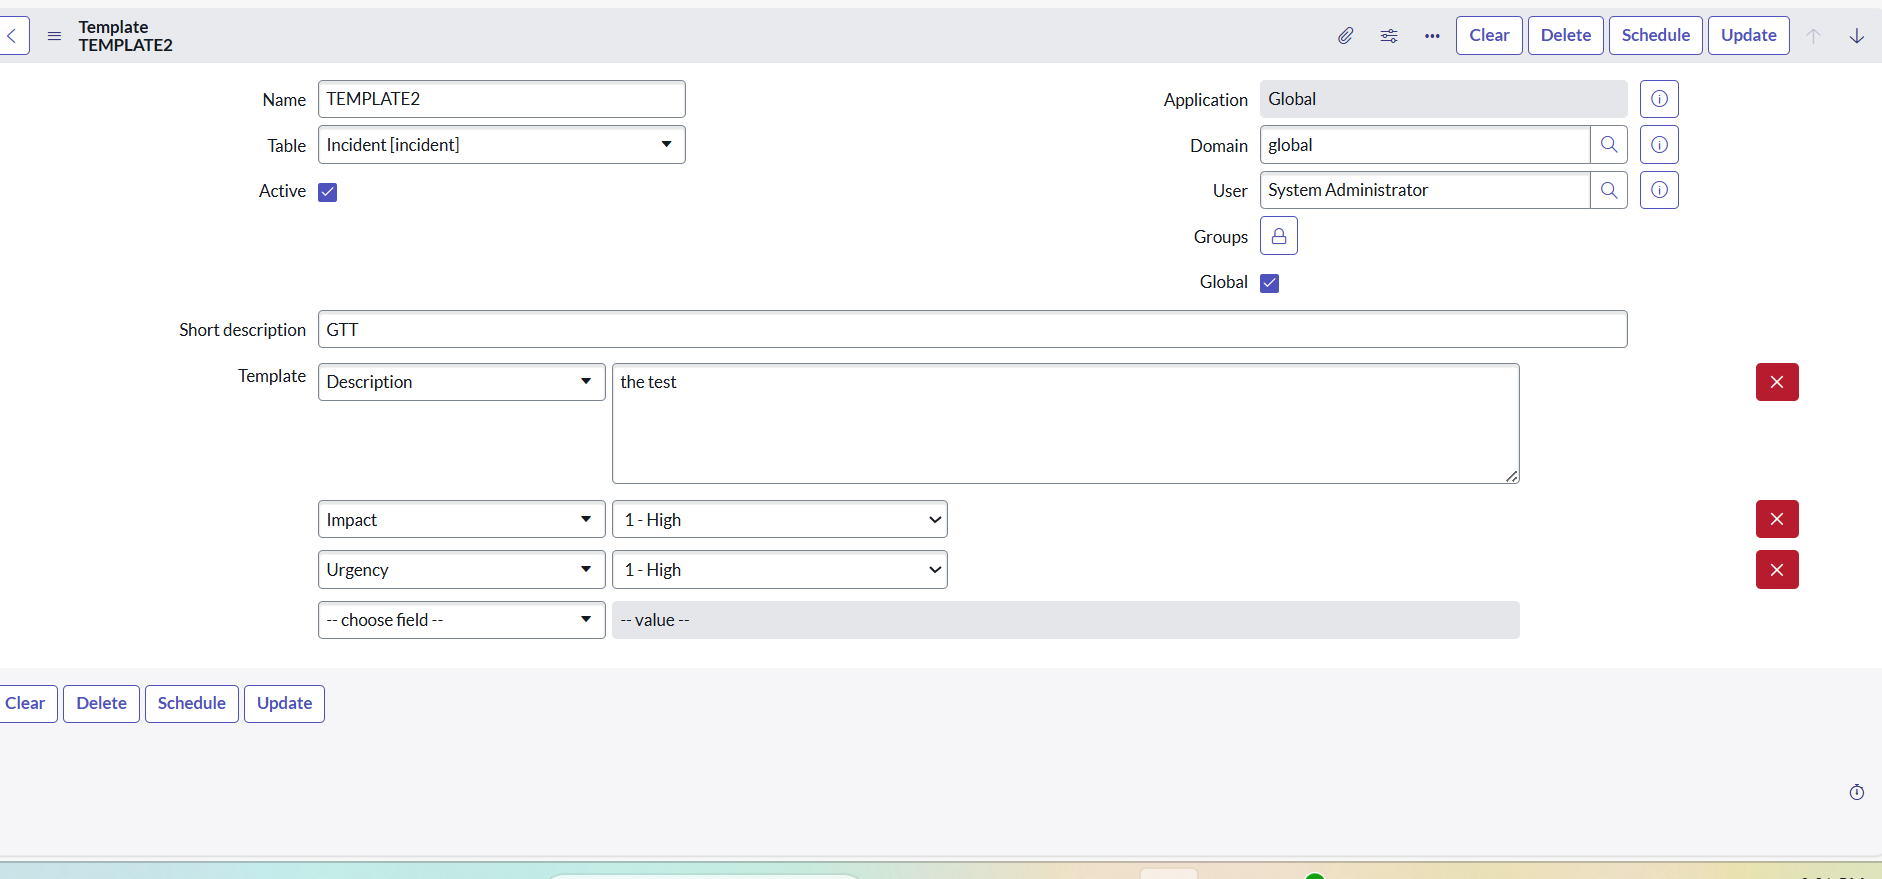Click the bottom Schedule button
Image resolution: width=1882 pixels, height=879 pixels.
click(x=192, y=703)
